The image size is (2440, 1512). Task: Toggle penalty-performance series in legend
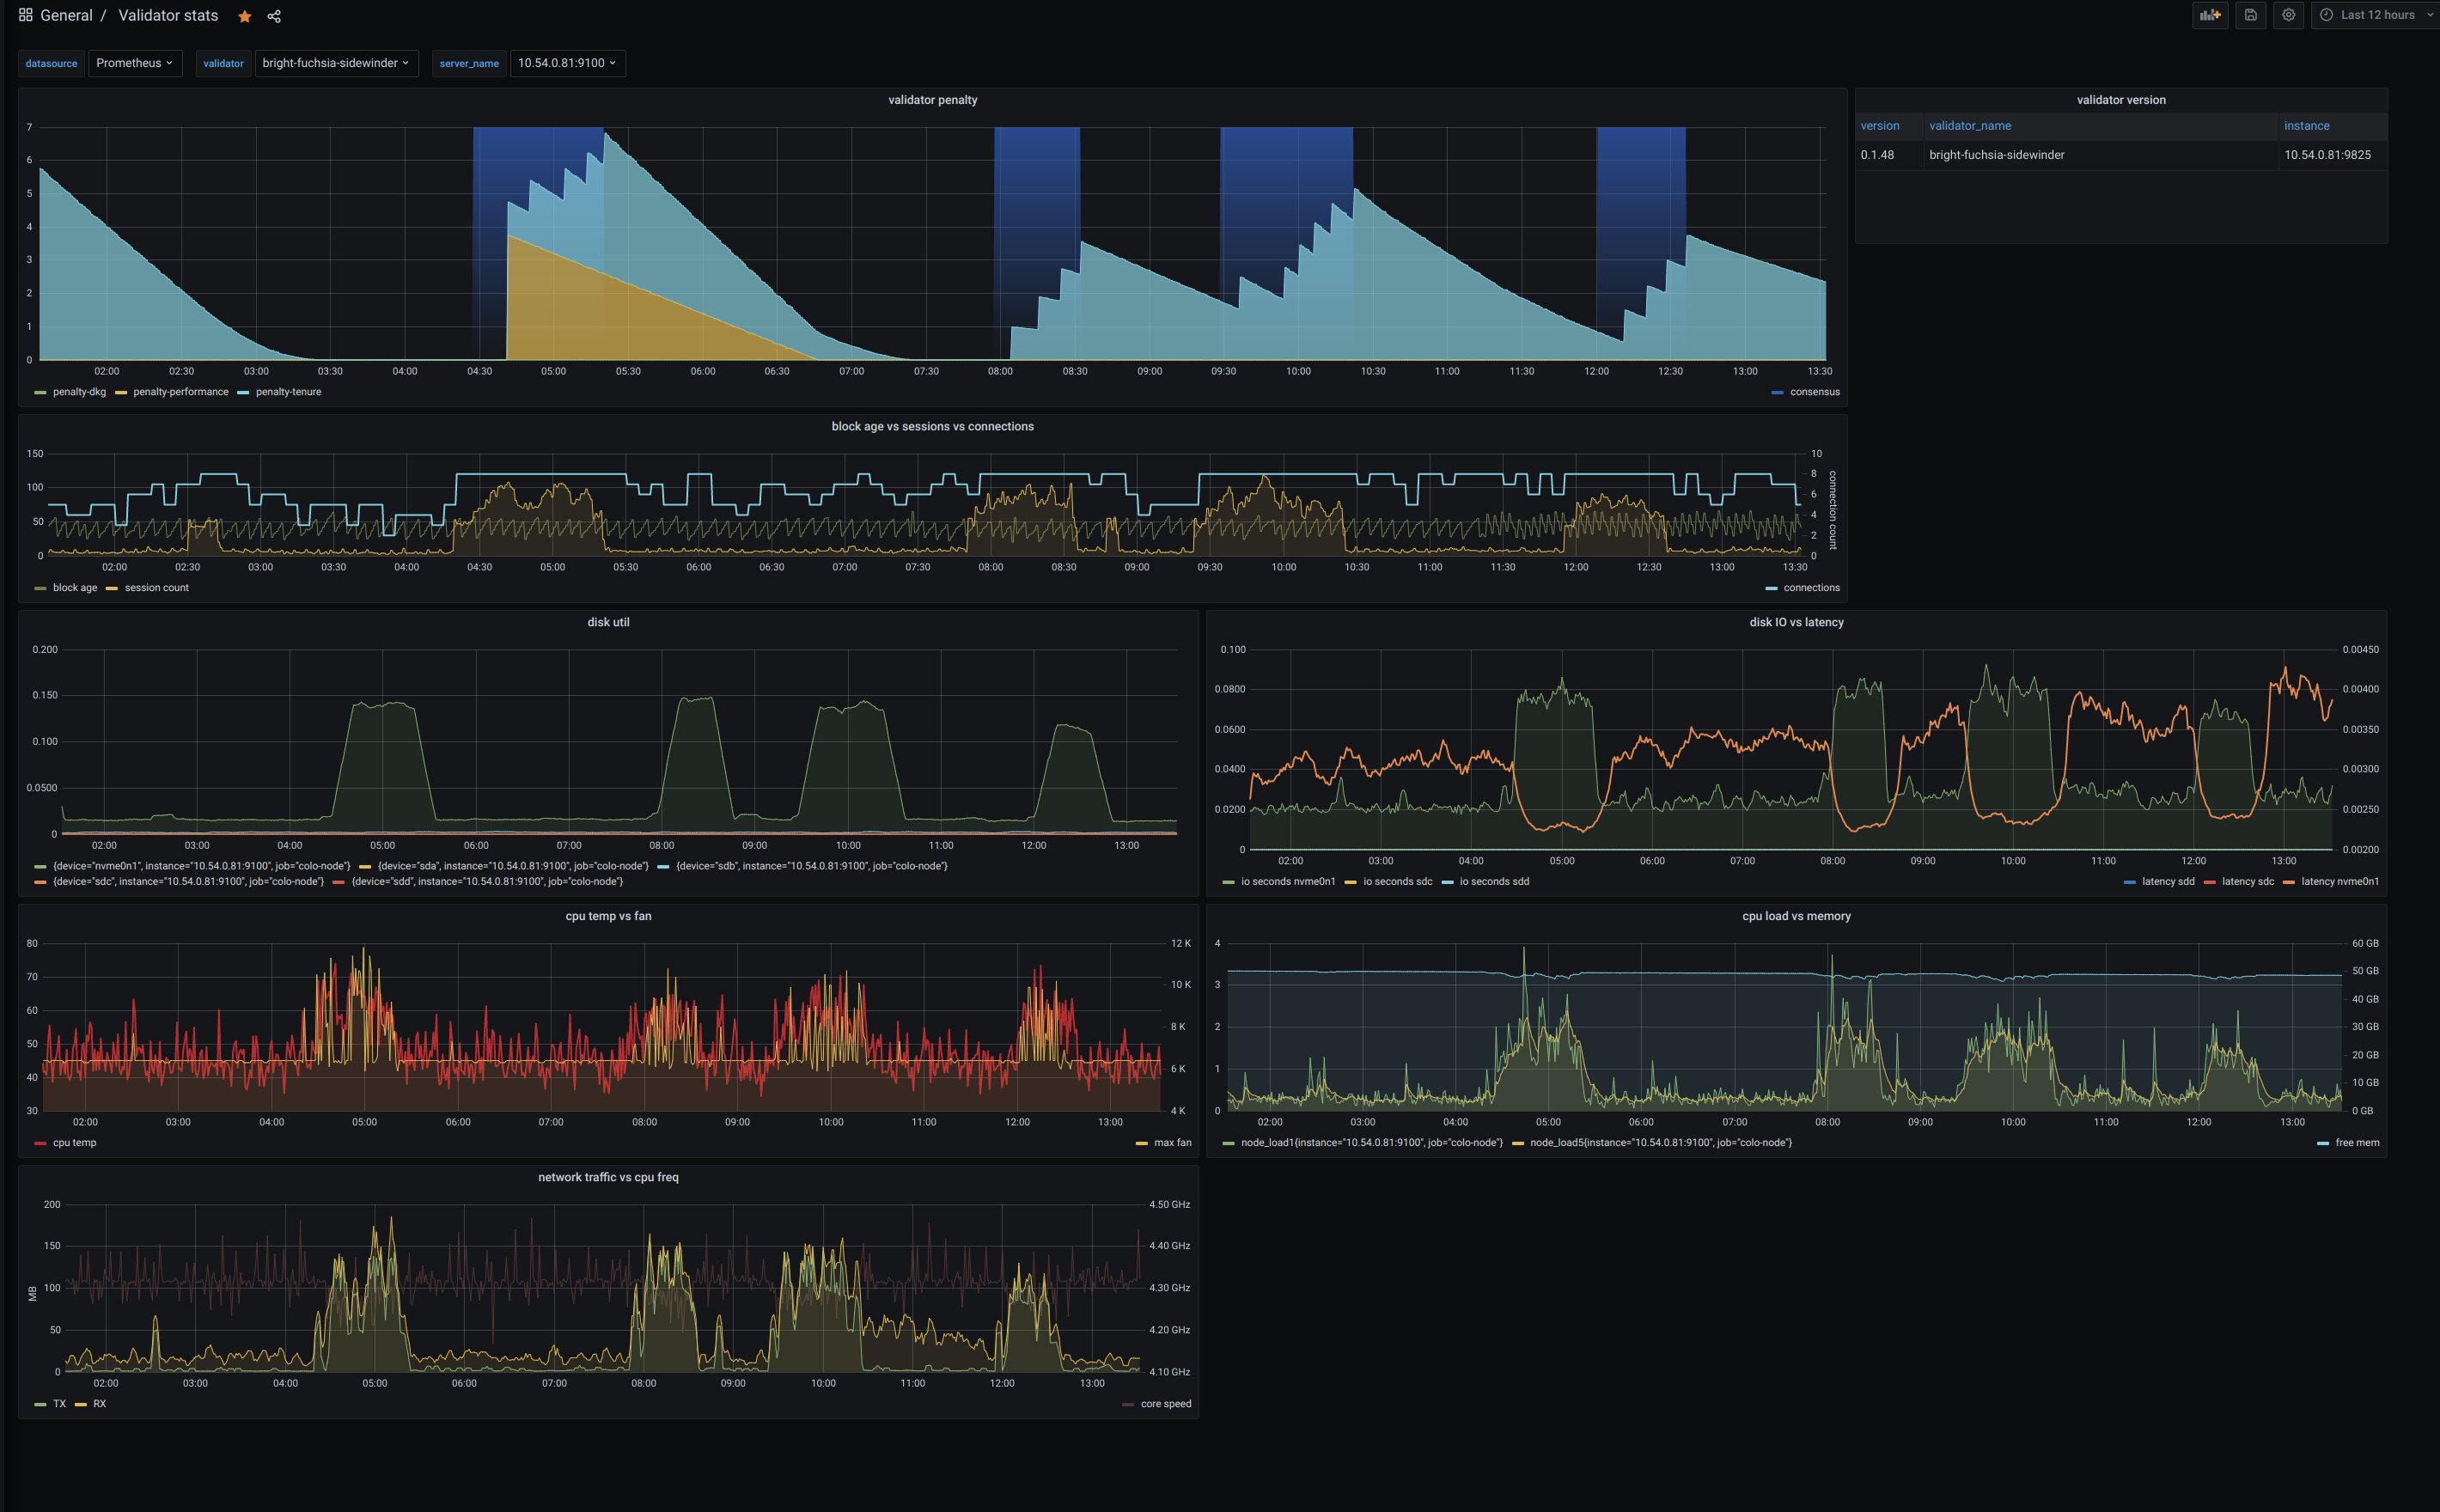click(180, 392)
